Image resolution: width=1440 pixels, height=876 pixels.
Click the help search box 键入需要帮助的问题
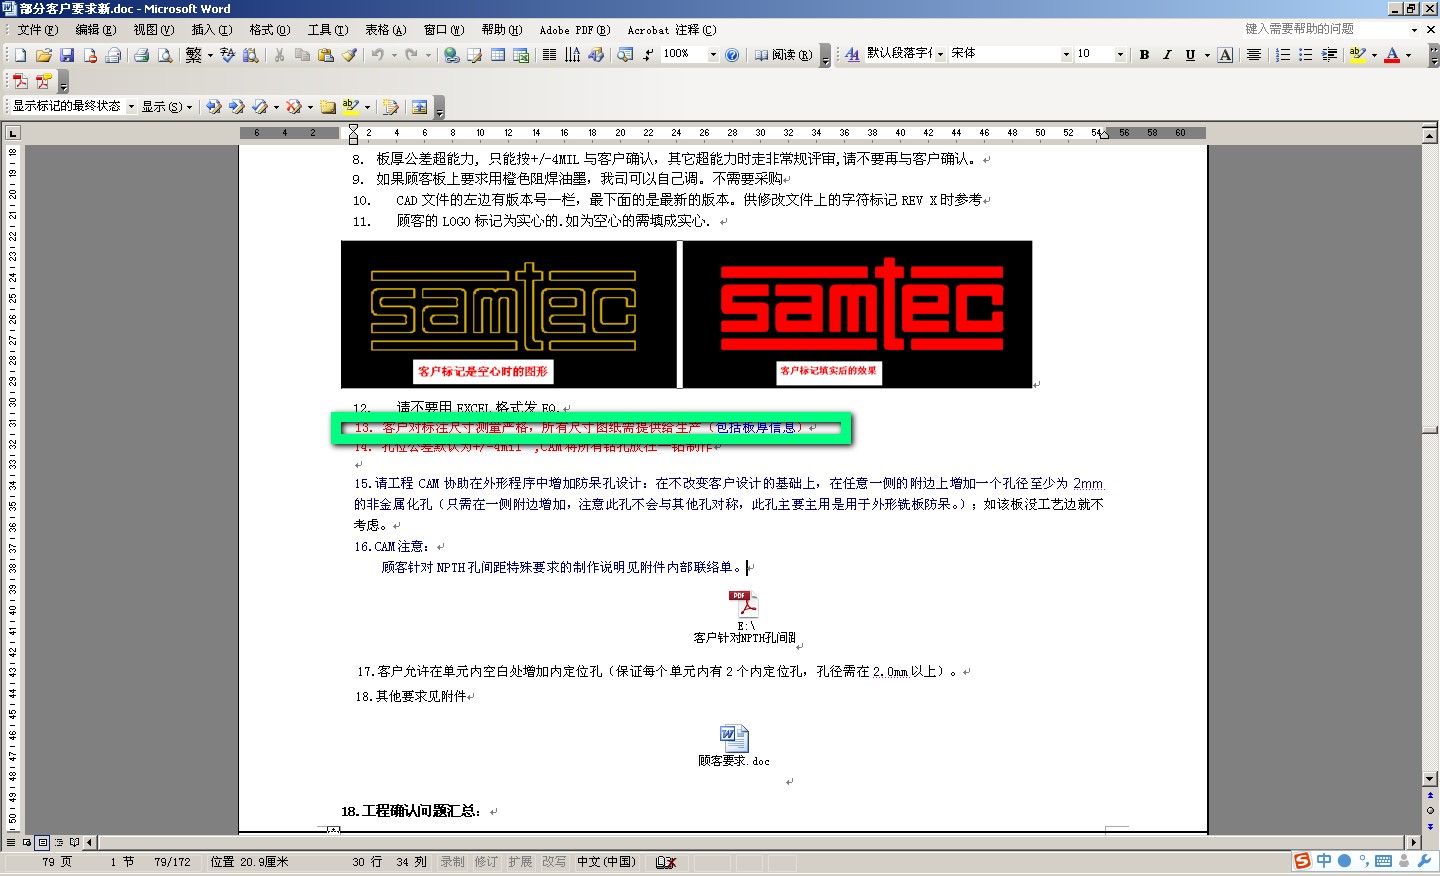1326,29
